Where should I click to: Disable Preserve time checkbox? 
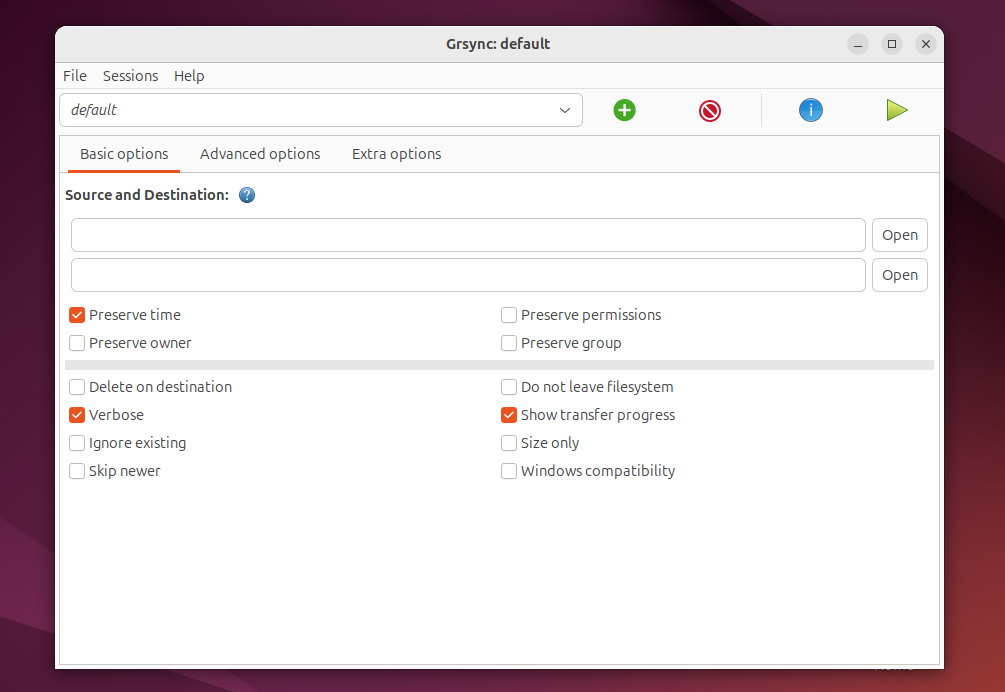[x=77, y=315]
